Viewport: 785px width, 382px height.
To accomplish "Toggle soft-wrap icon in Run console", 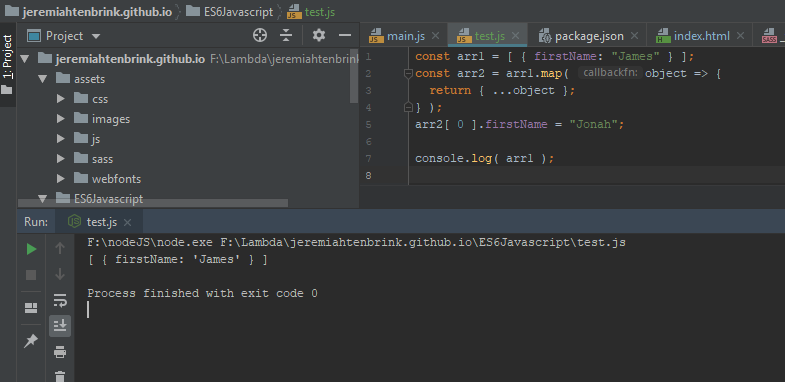I will tap(60, 300).
